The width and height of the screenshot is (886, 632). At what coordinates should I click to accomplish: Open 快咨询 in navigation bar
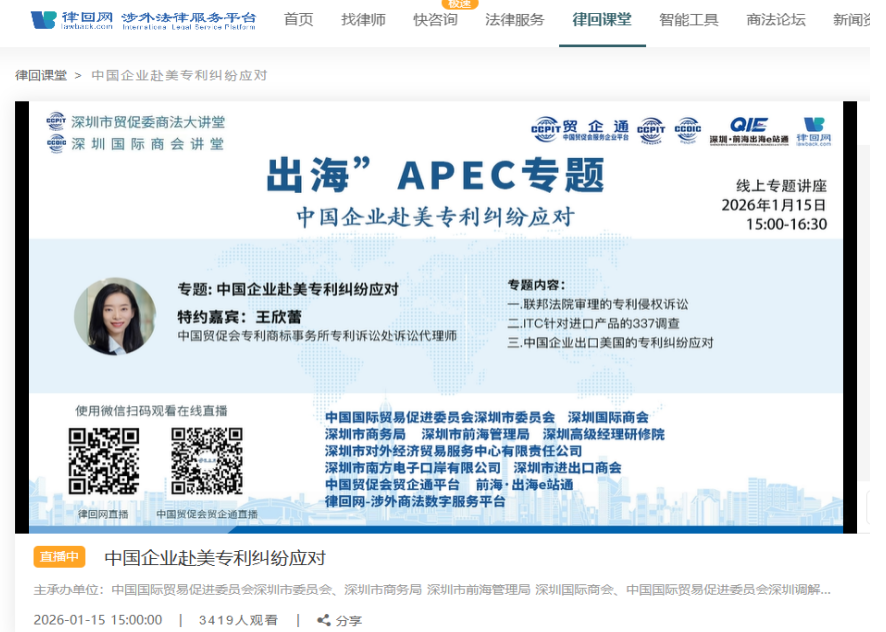(x=435, y=20)
